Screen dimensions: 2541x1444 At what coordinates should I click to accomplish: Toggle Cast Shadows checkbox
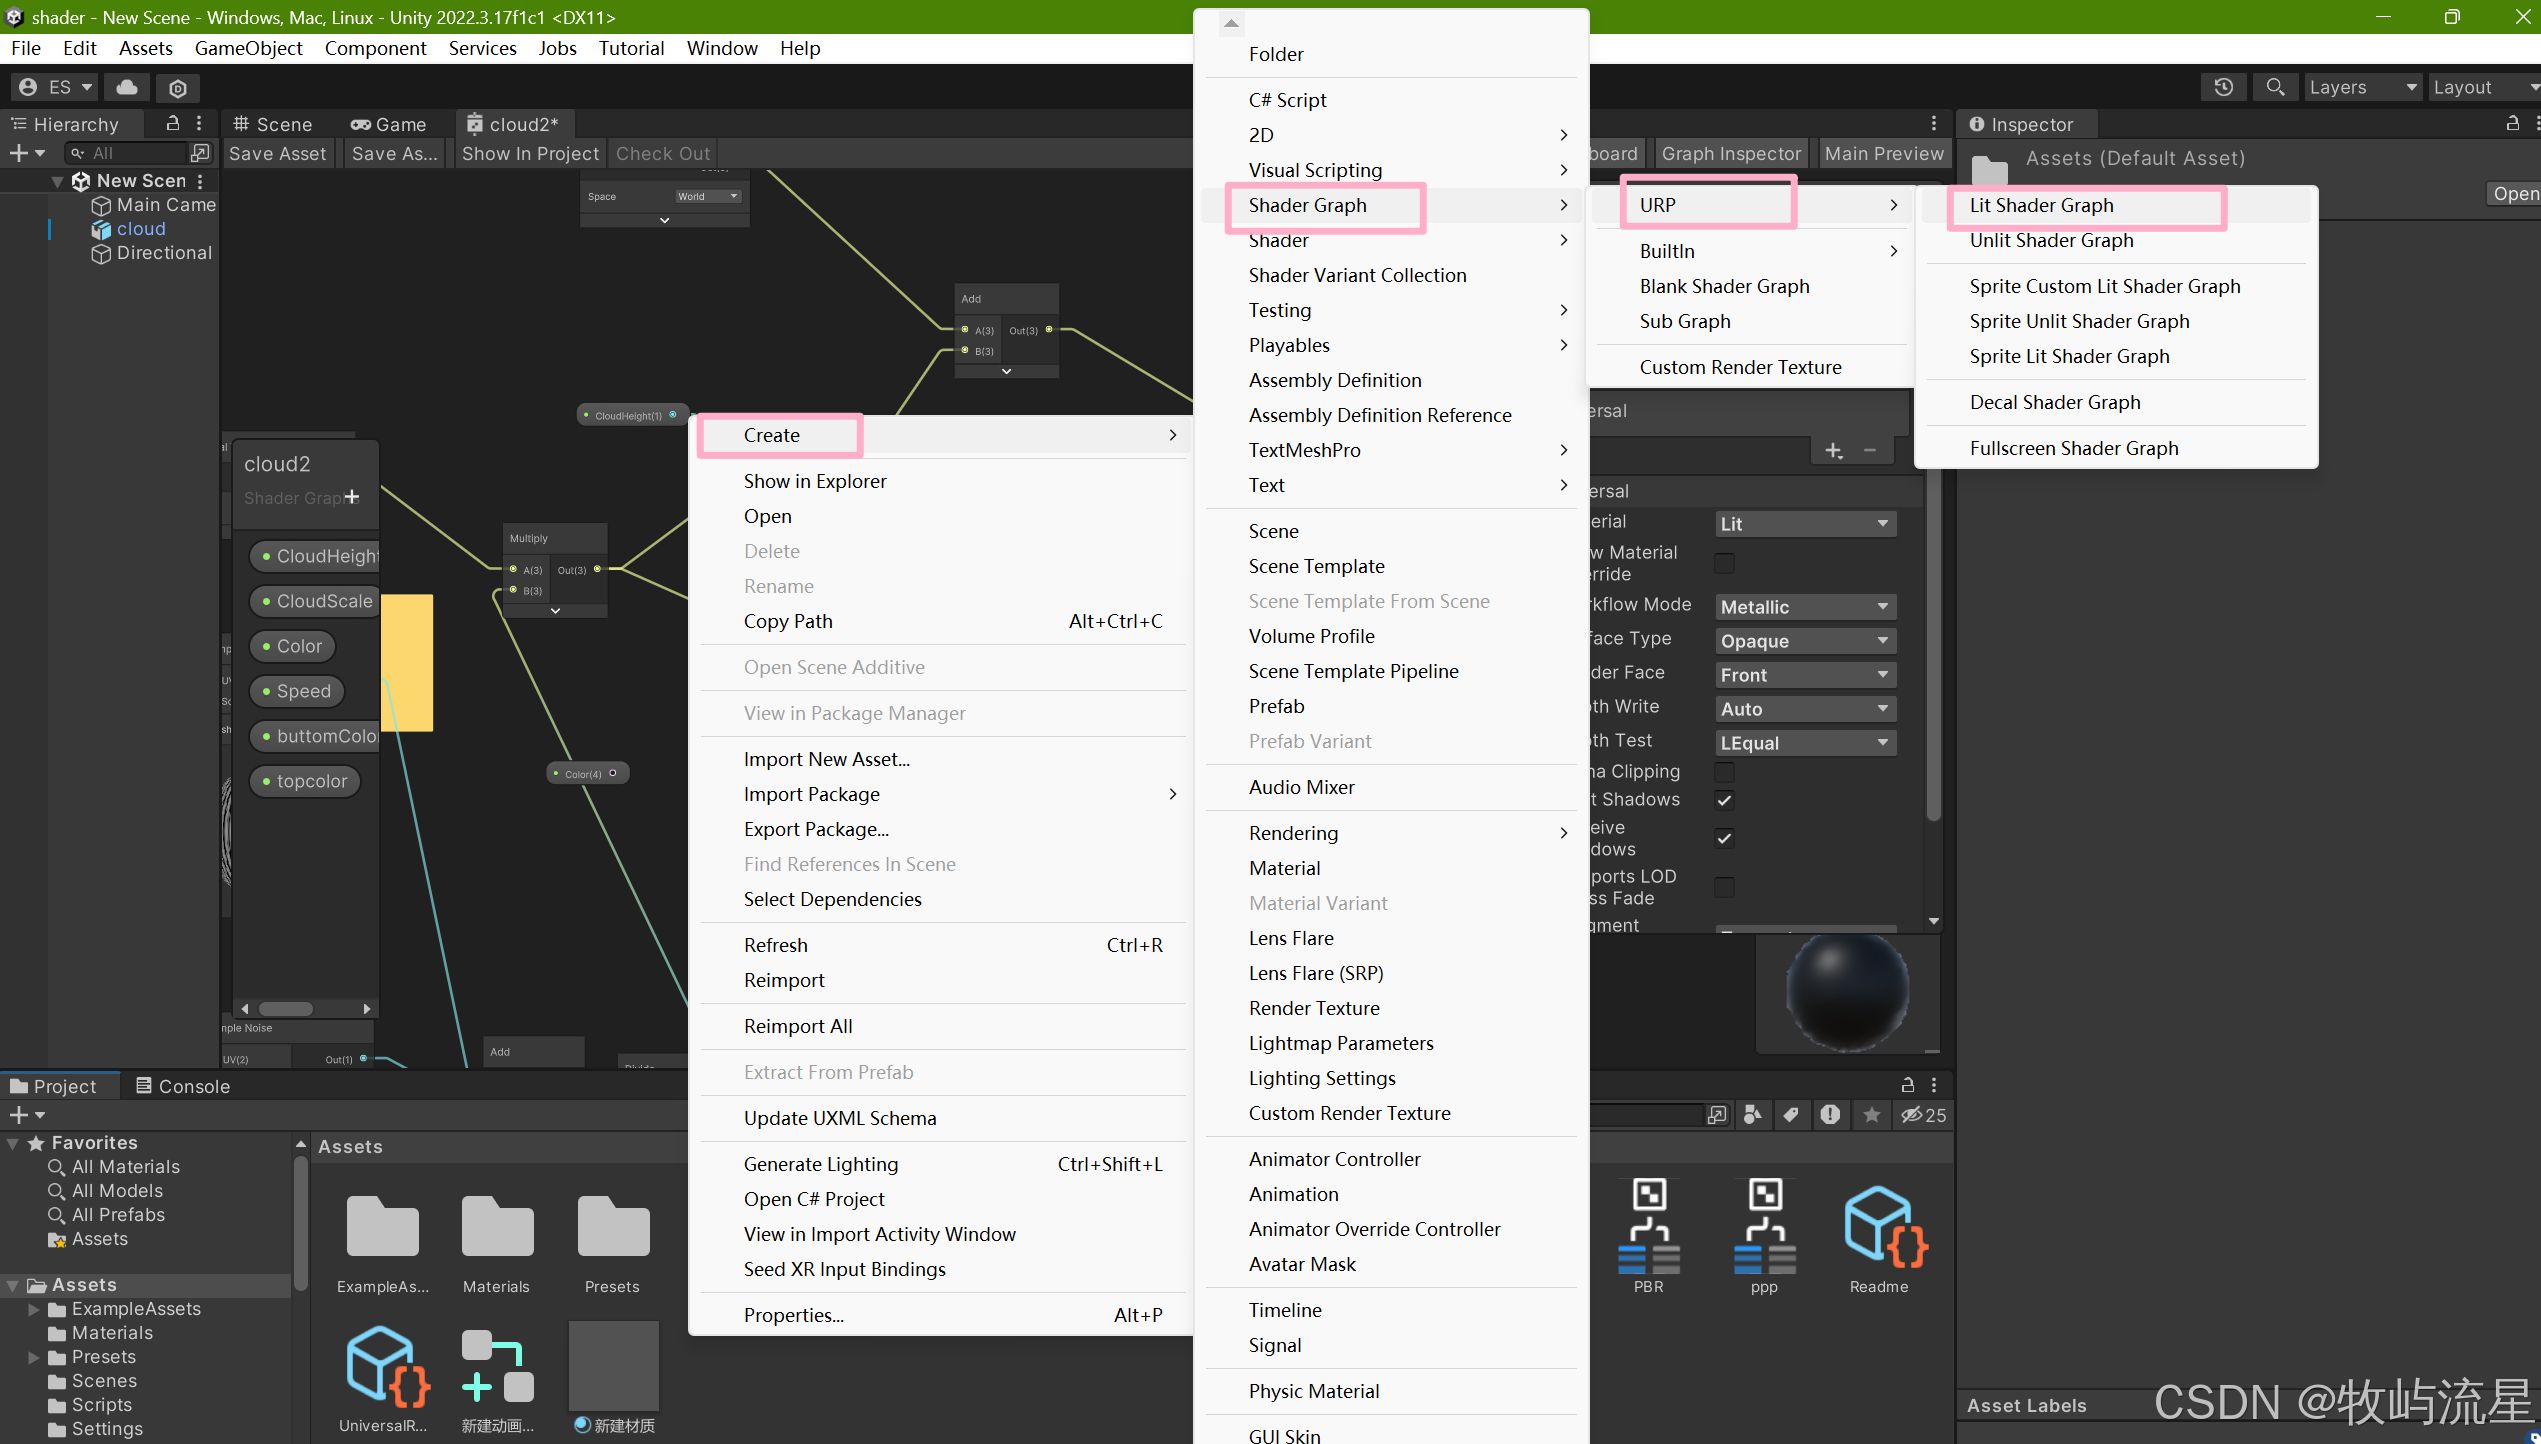pyautogui.click(x=1724, y=800)
